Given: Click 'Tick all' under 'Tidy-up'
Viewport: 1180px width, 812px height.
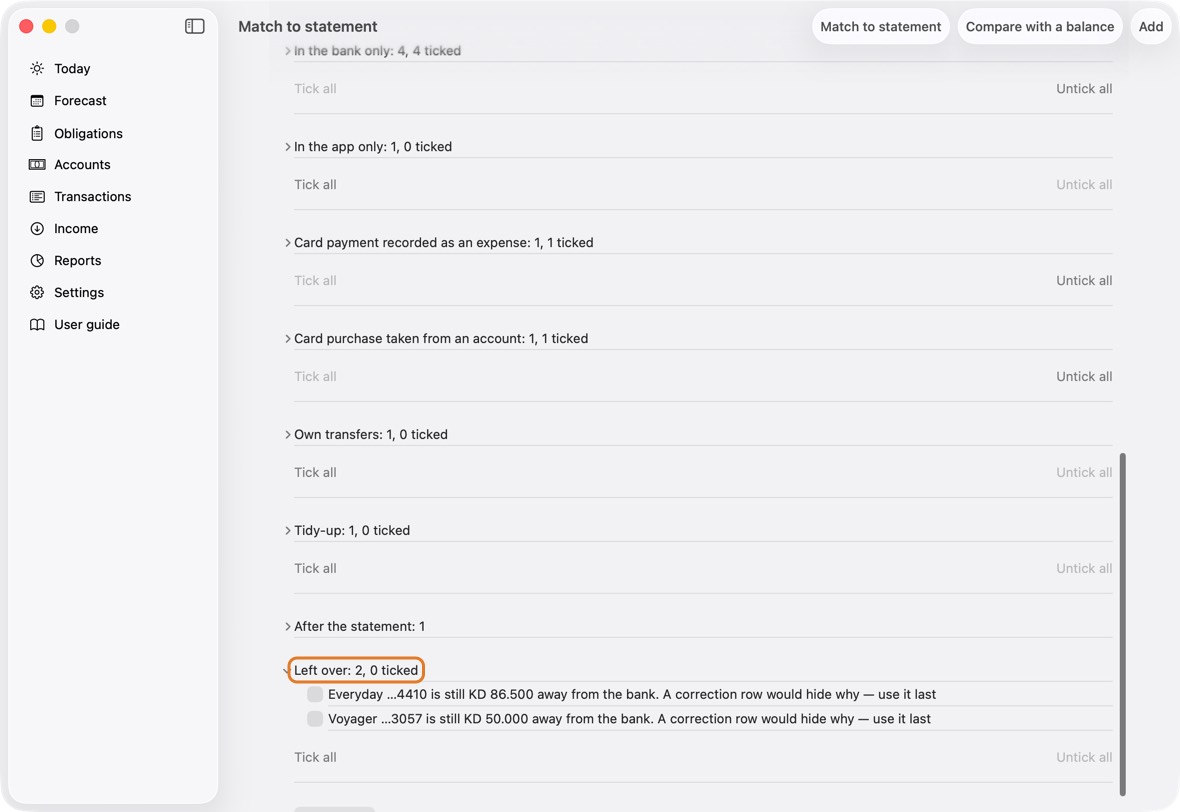Looking at the screenshot, I should click(x=315, y=568).
